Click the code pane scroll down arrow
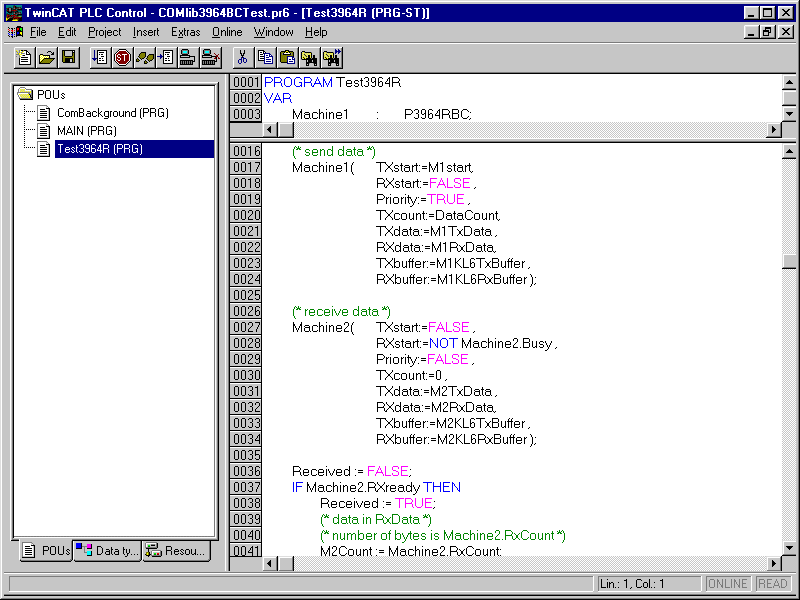800x600 pixels. [x=789, y=548]
